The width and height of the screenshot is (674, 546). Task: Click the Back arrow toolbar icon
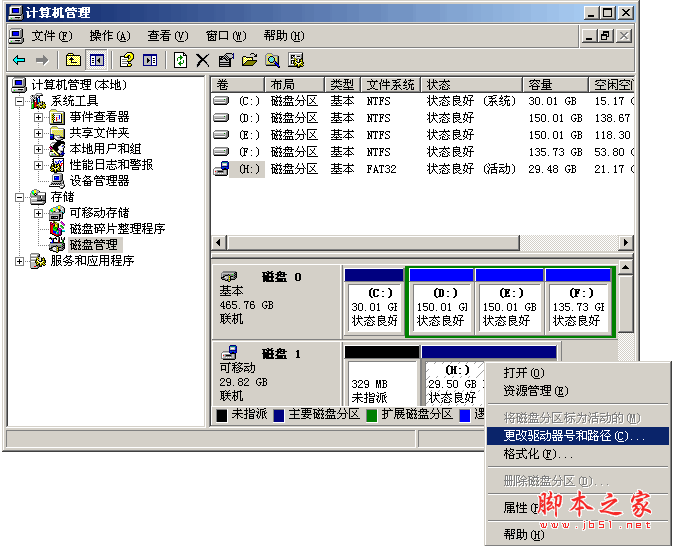point(19,60)
